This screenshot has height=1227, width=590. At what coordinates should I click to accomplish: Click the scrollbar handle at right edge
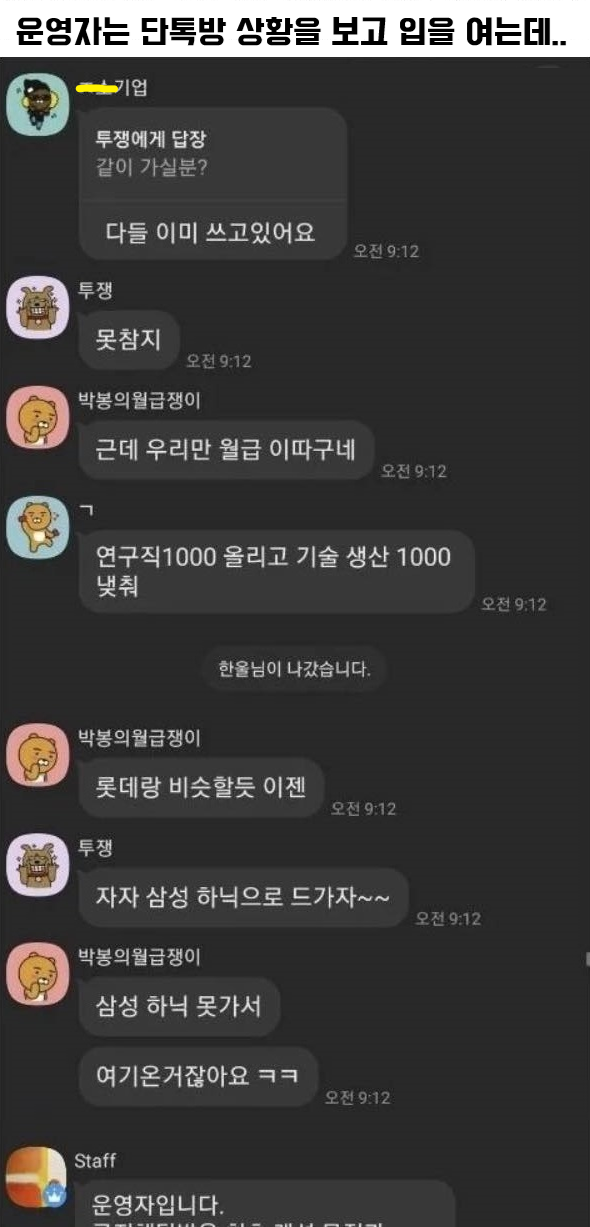pyautogui.click(x=587, y=958)
